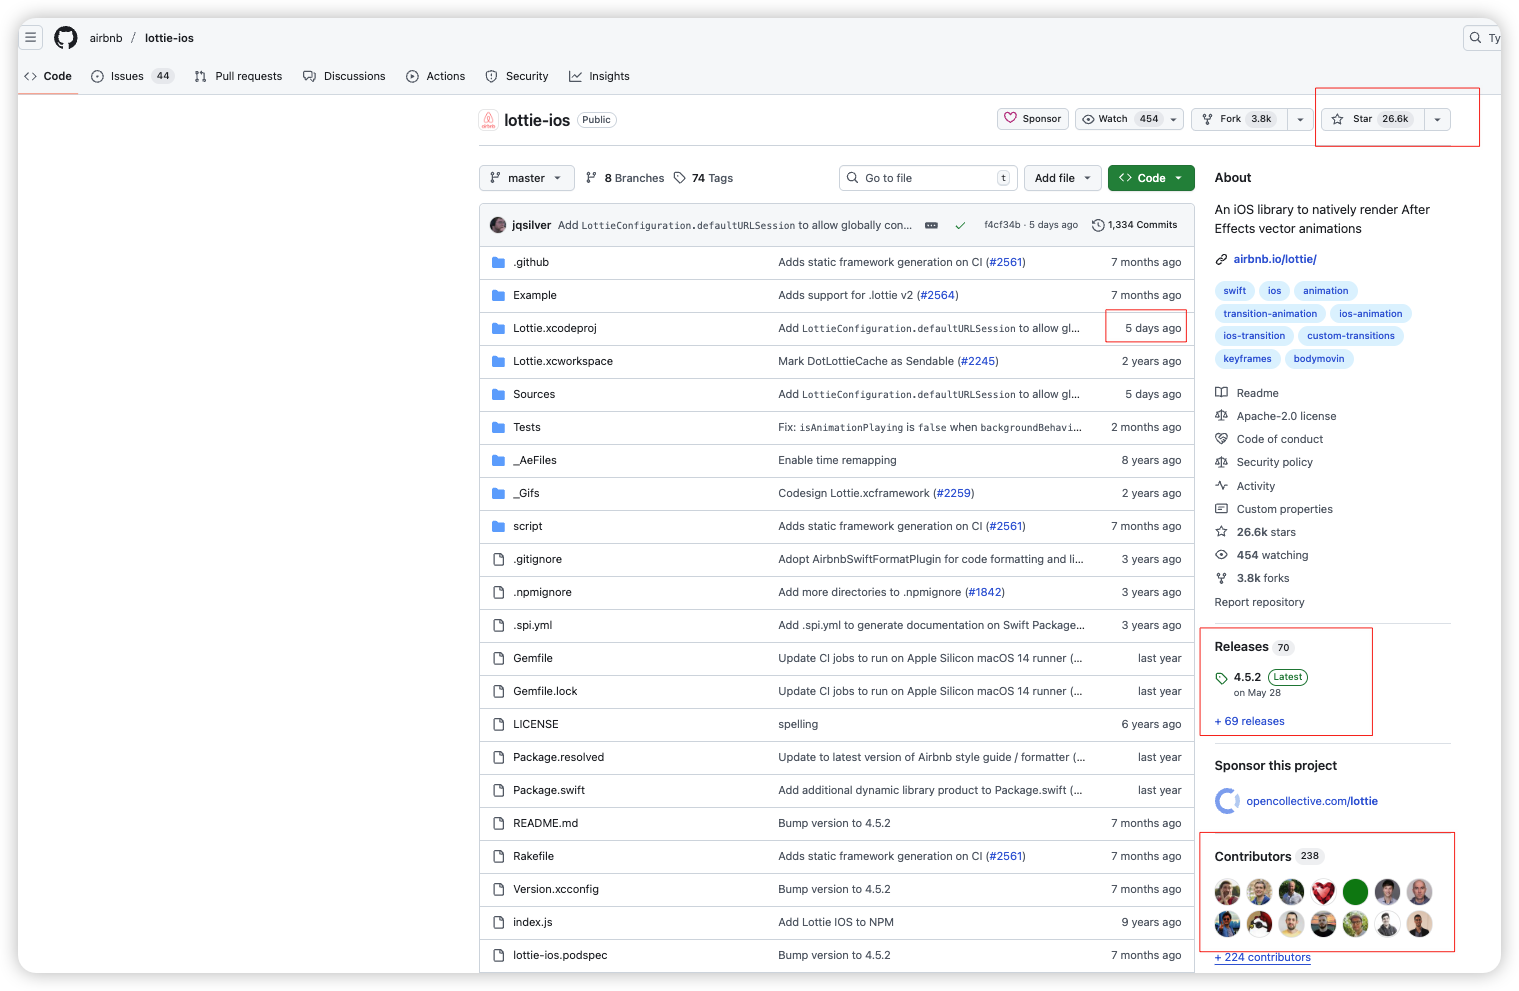Open the Lottie.xcodeproj folder
Screen dimensions: 1519x991
tap(555, 328)
